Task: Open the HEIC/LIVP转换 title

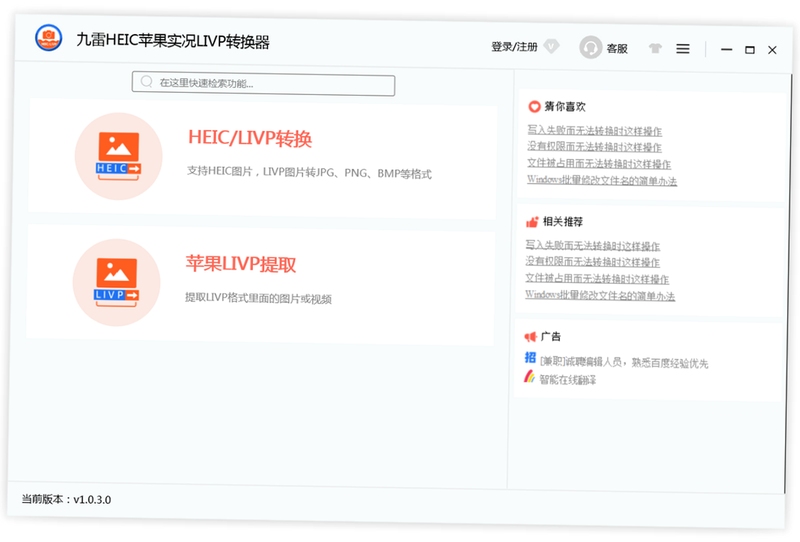Action: pos(250,138)
